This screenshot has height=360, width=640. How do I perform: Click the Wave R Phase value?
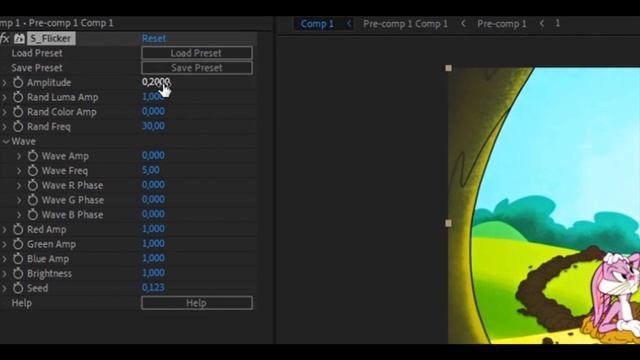153,184
